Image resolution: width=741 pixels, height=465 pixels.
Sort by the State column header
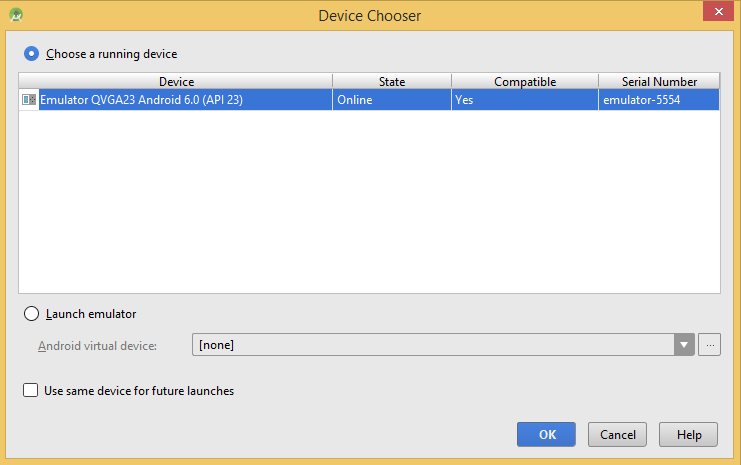(392, 81)
